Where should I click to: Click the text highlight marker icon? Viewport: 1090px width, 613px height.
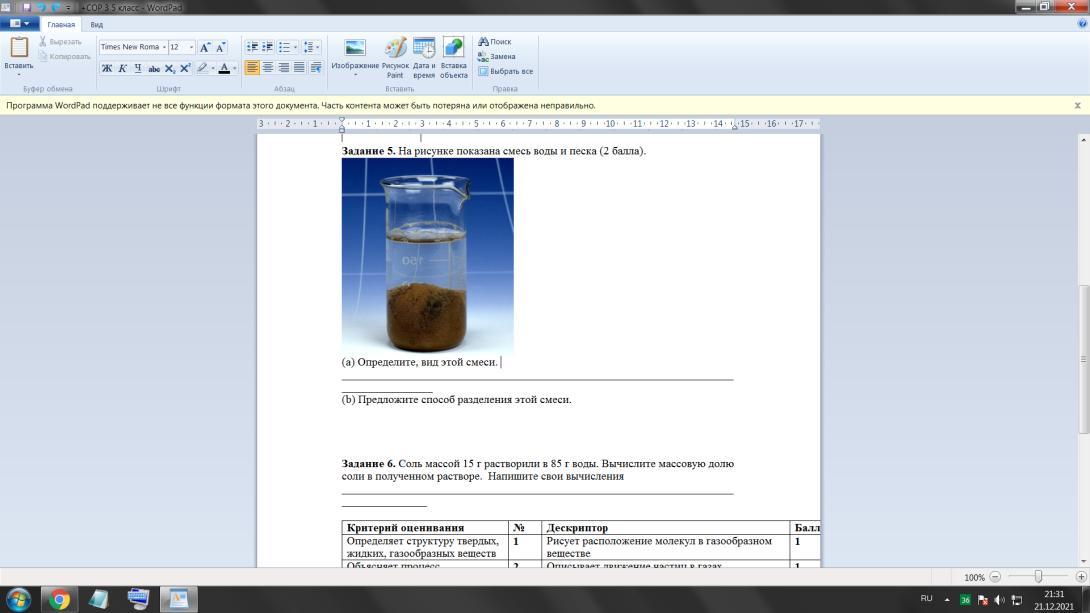(202, 68)
